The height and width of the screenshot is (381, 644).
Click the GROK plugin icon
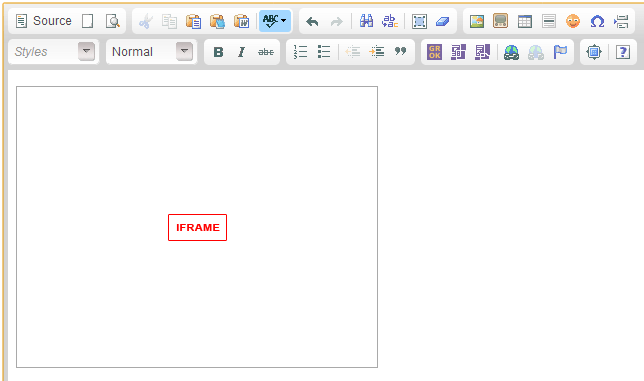click(435, 52)
